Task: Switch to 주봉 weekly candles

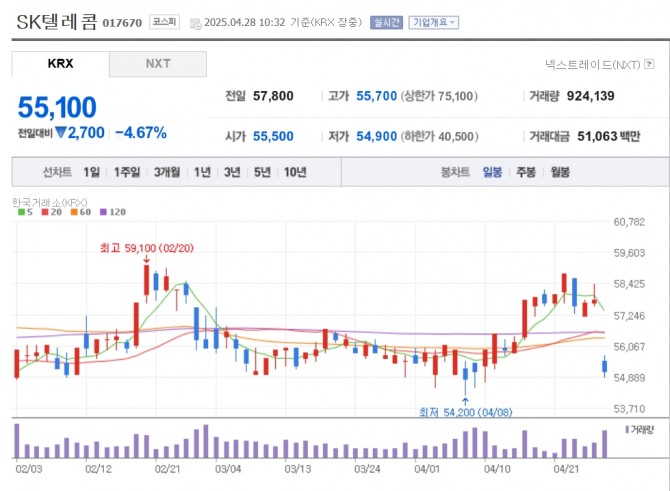Action: pyautogui.click(x=526, y=172)
